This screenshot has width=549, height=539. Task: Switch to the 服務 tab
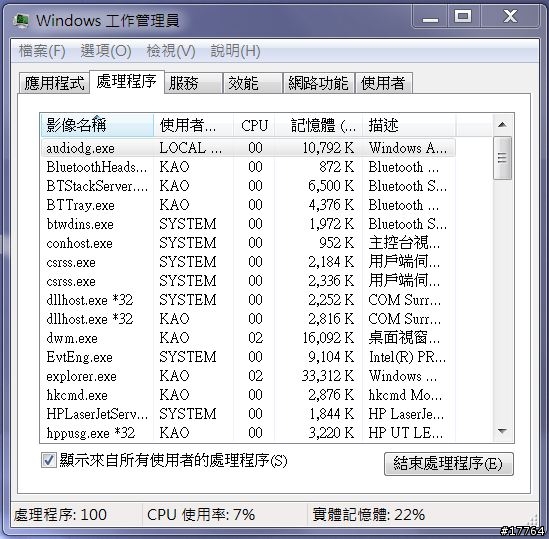[193, 83]
